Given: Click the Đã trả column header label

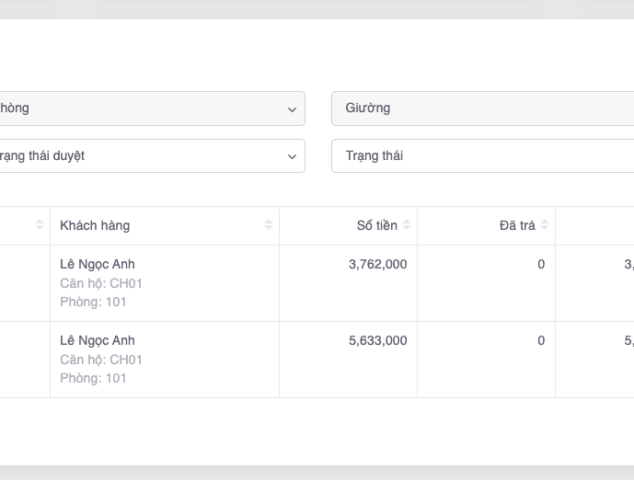Looking at the screenshot, I should pos(517,226).
